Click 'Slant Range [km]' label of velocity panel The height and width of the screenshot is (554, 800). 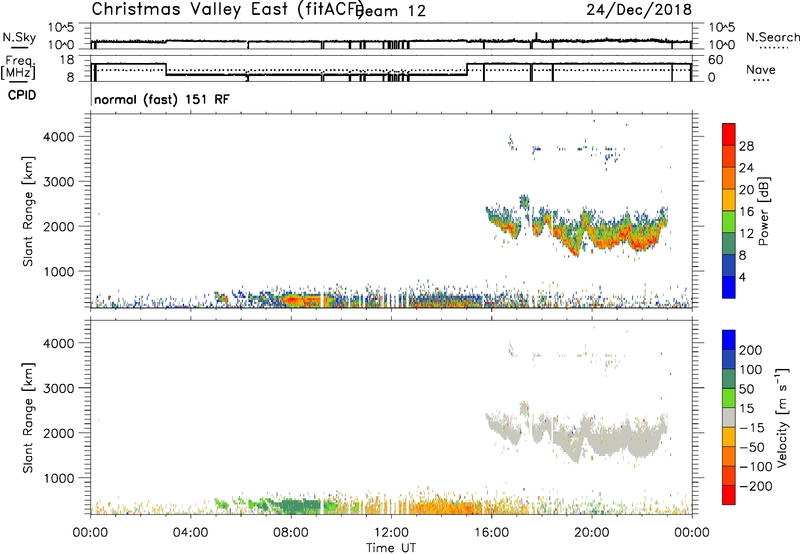28,418
